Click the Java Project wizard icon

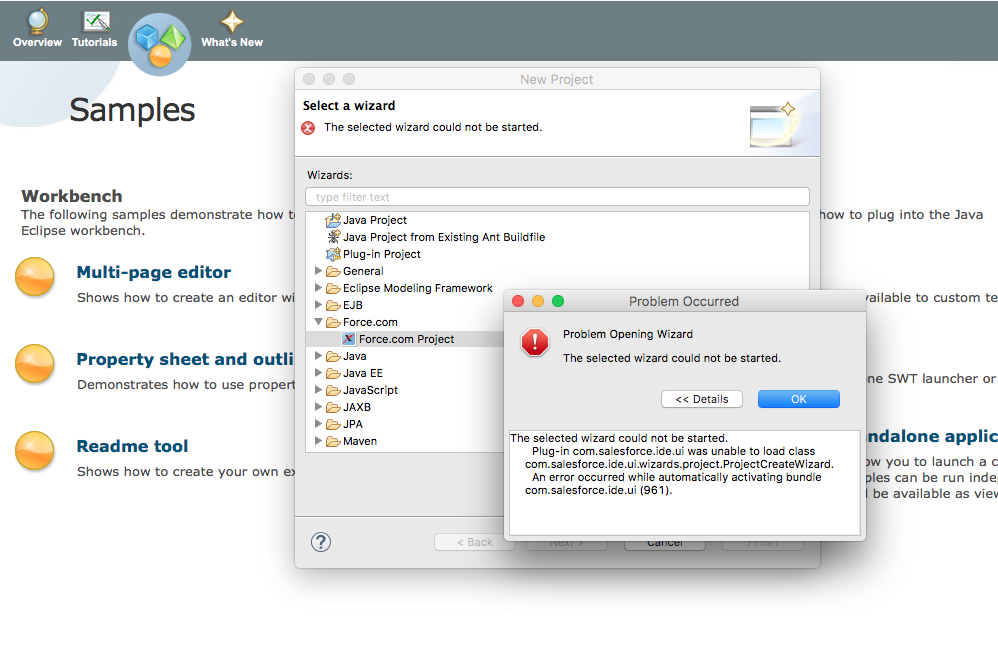point(333,220)
